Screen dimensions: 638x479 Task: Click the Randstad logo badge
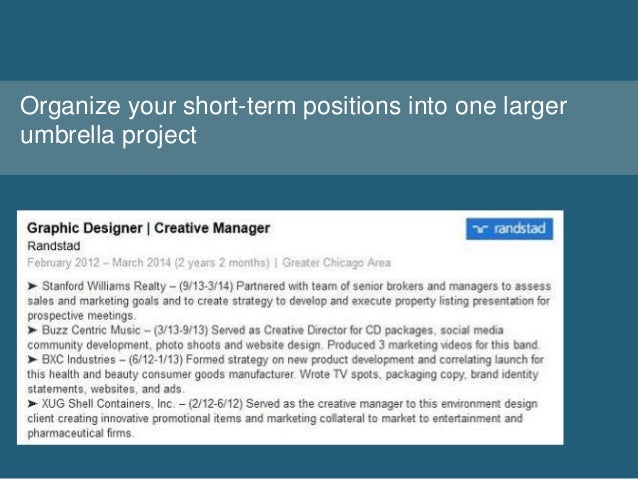click(x=508, y=228)
